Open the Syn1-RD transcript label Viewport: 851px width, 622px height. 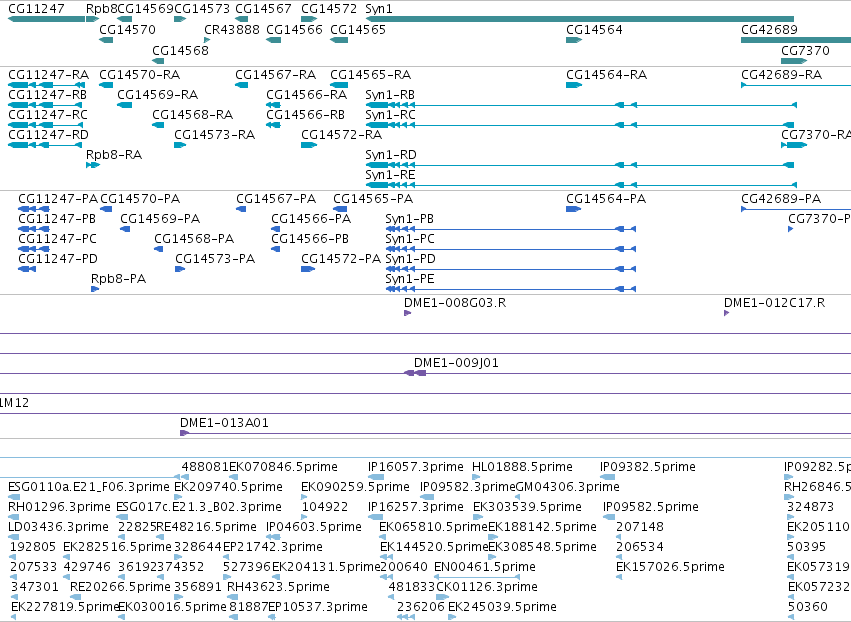391,155
